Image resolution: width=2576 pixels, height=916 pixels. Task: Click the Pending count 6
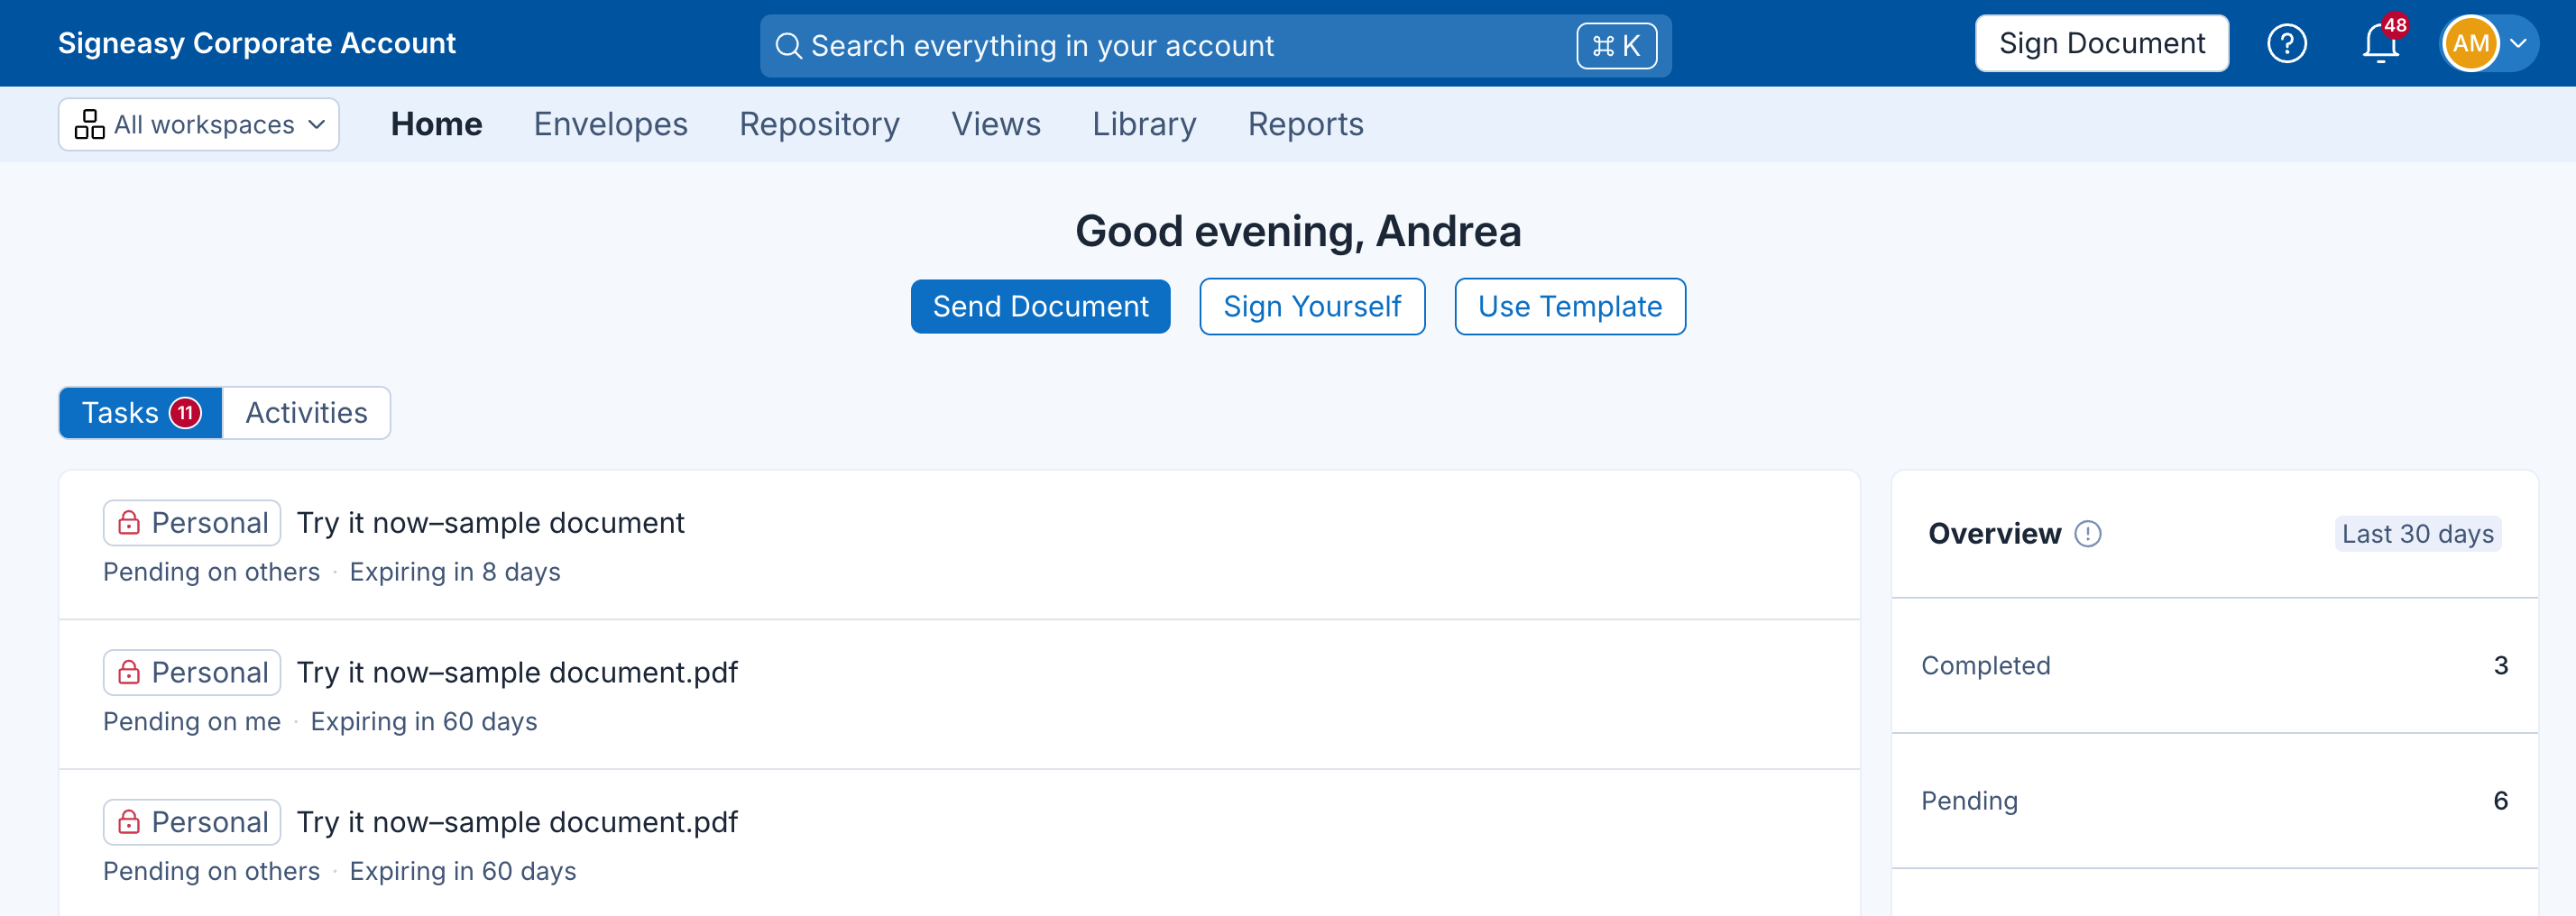pyautogui.click(x=2500, y=801)
